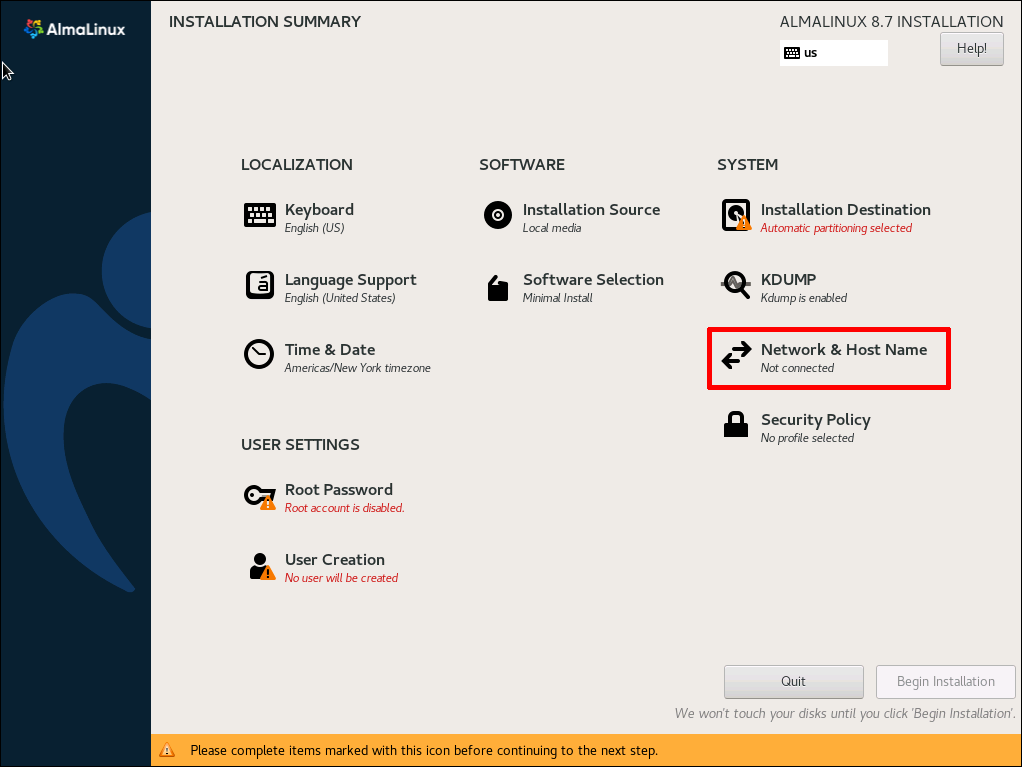This screenshot has height=767, width=1022.
Task: Click 'Not connected' network status text
Action: (797, 368)
